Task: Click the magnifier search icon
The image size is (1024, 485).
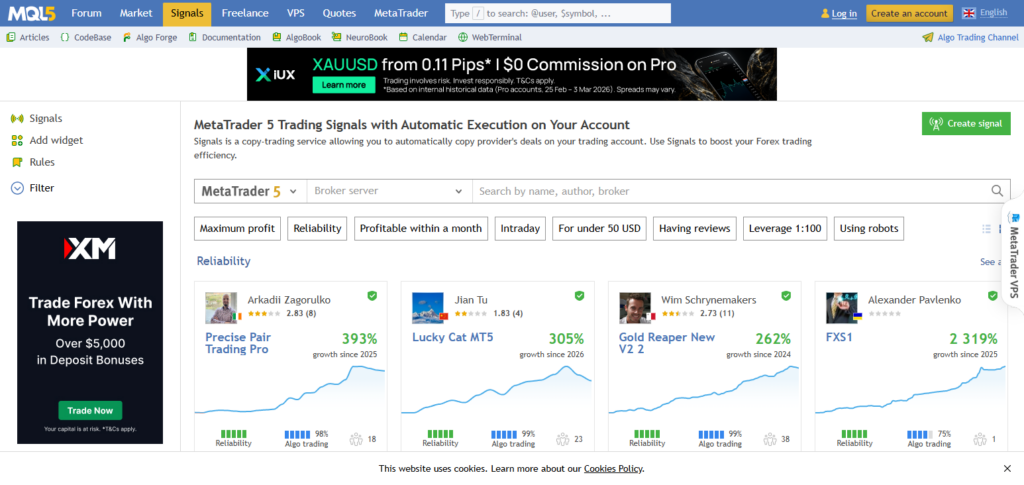Action: 997,191
